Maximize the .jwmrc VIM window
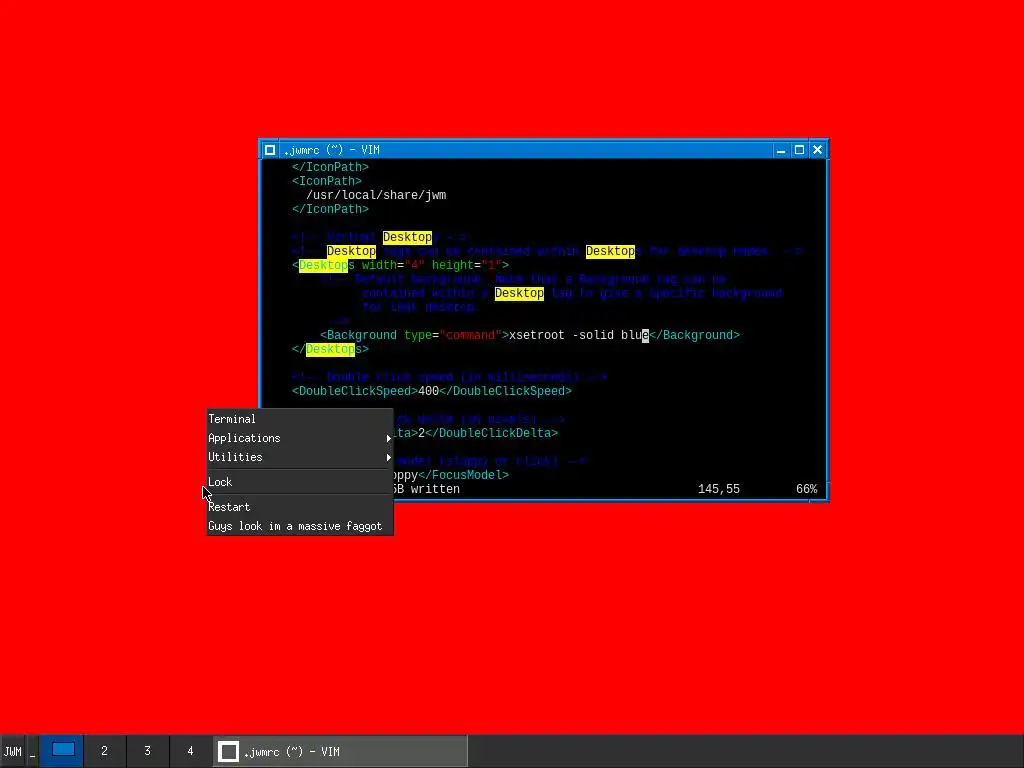1024x768 pixels. pos(799,150)
